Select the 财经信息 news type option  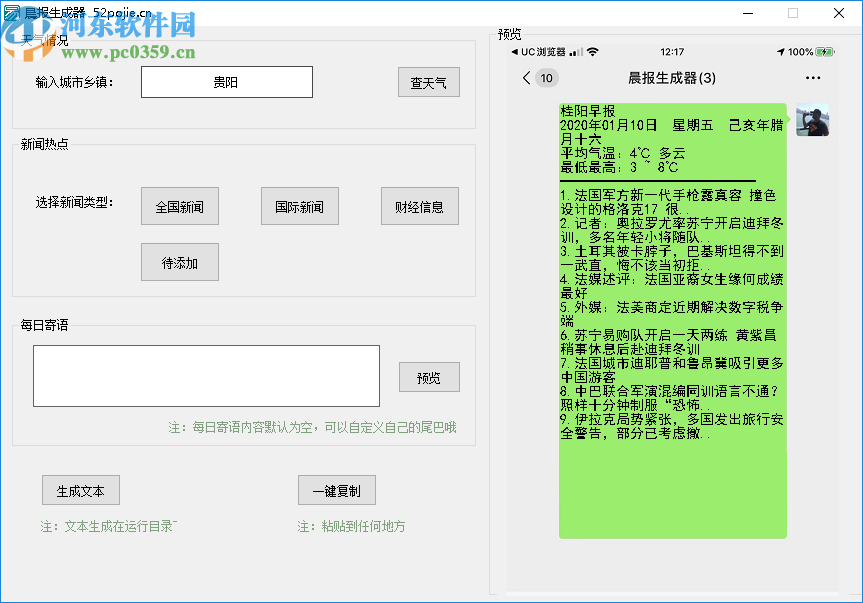tap(418, 206)
